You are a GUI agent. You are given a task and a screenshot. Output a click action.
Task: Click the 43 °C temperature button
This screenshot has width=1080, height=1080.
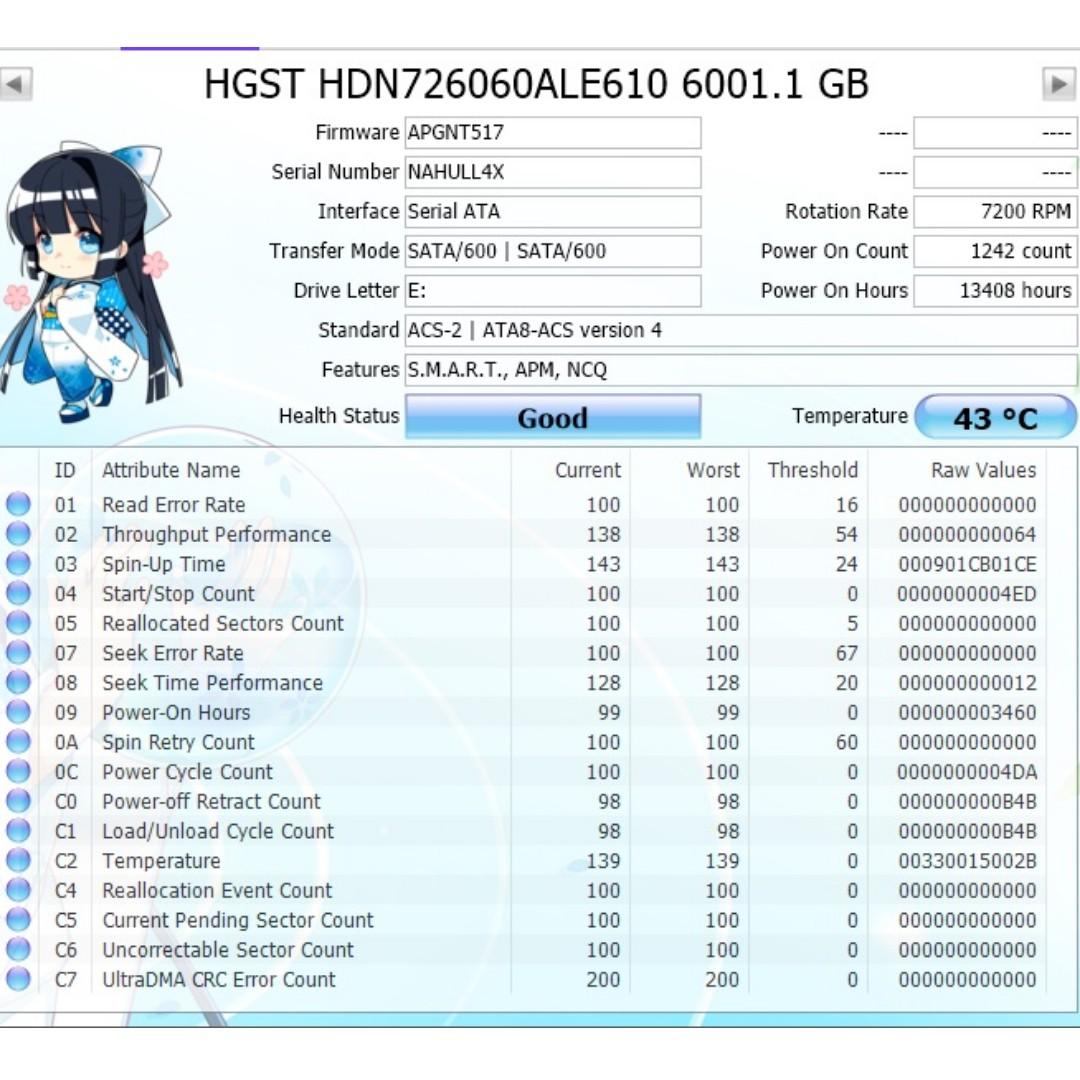coord(995,417)
